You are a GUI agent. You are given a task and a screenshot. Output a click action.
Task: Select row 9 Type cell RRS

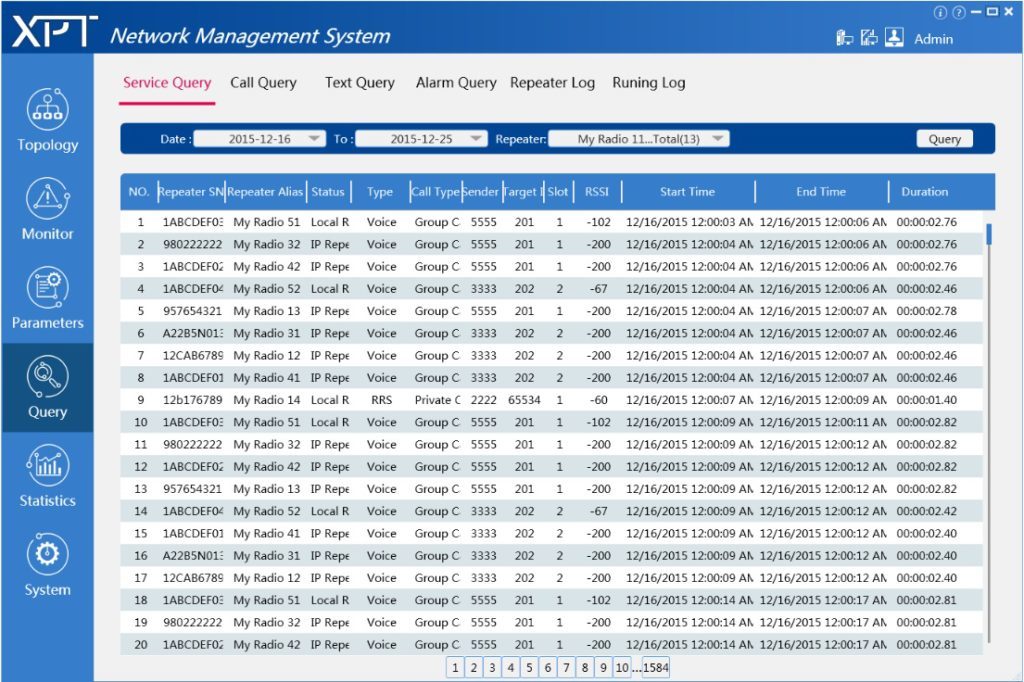(381, 400)
